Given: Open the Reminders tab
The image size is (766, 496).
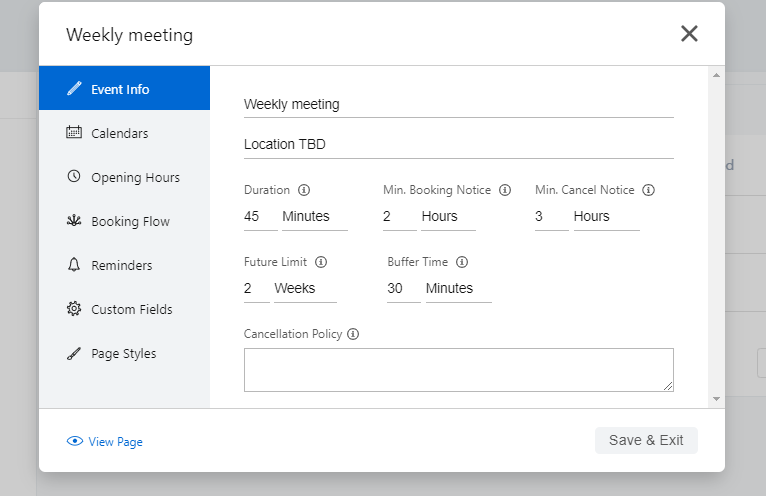Looking at the screenshot, I should [x=121, y=265].
